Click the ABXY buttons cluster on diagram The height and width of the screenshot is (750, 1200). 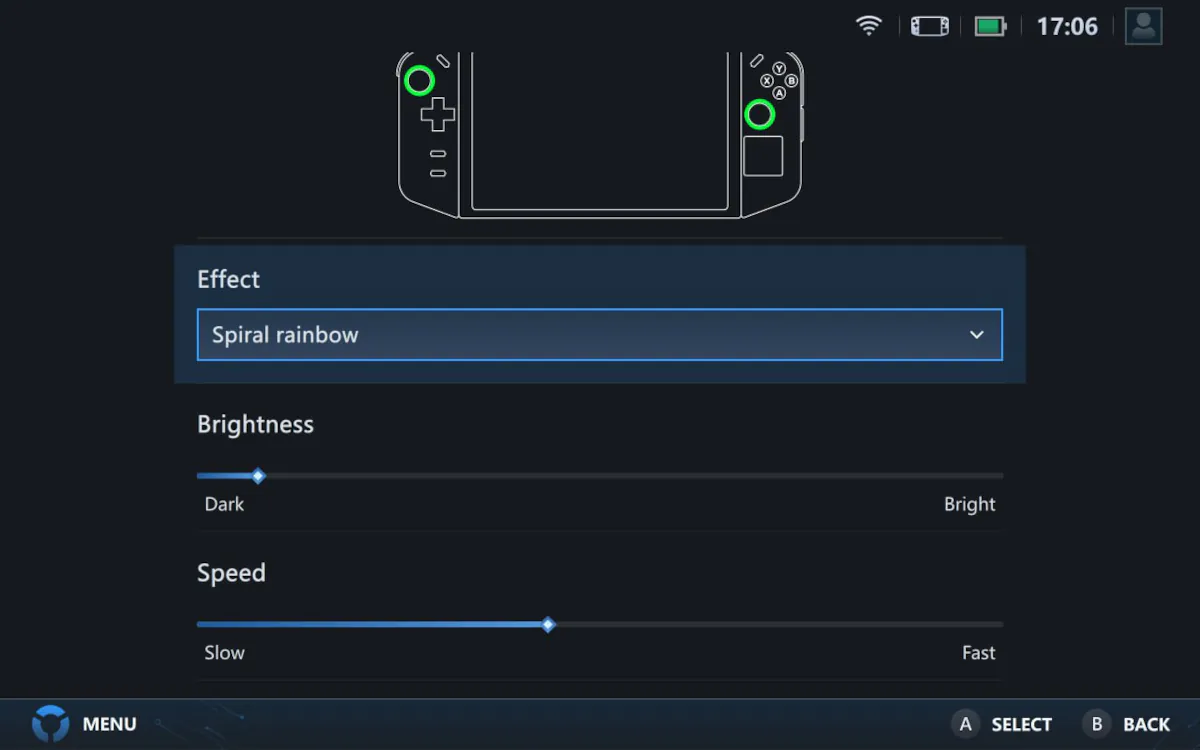coord(779,80)
